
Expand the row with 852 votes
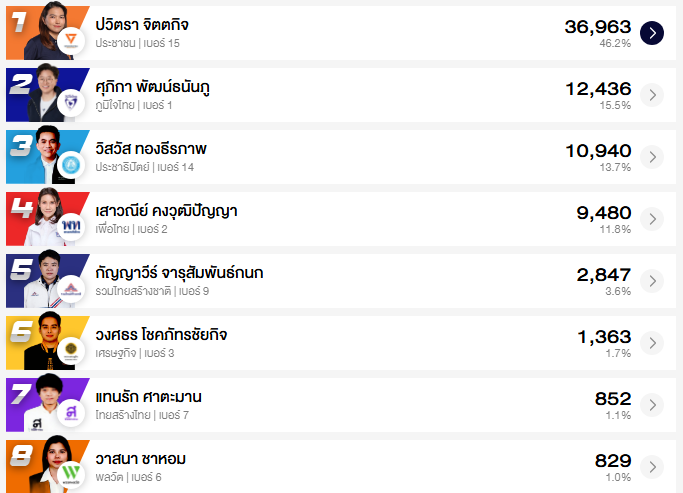point(652,405)
